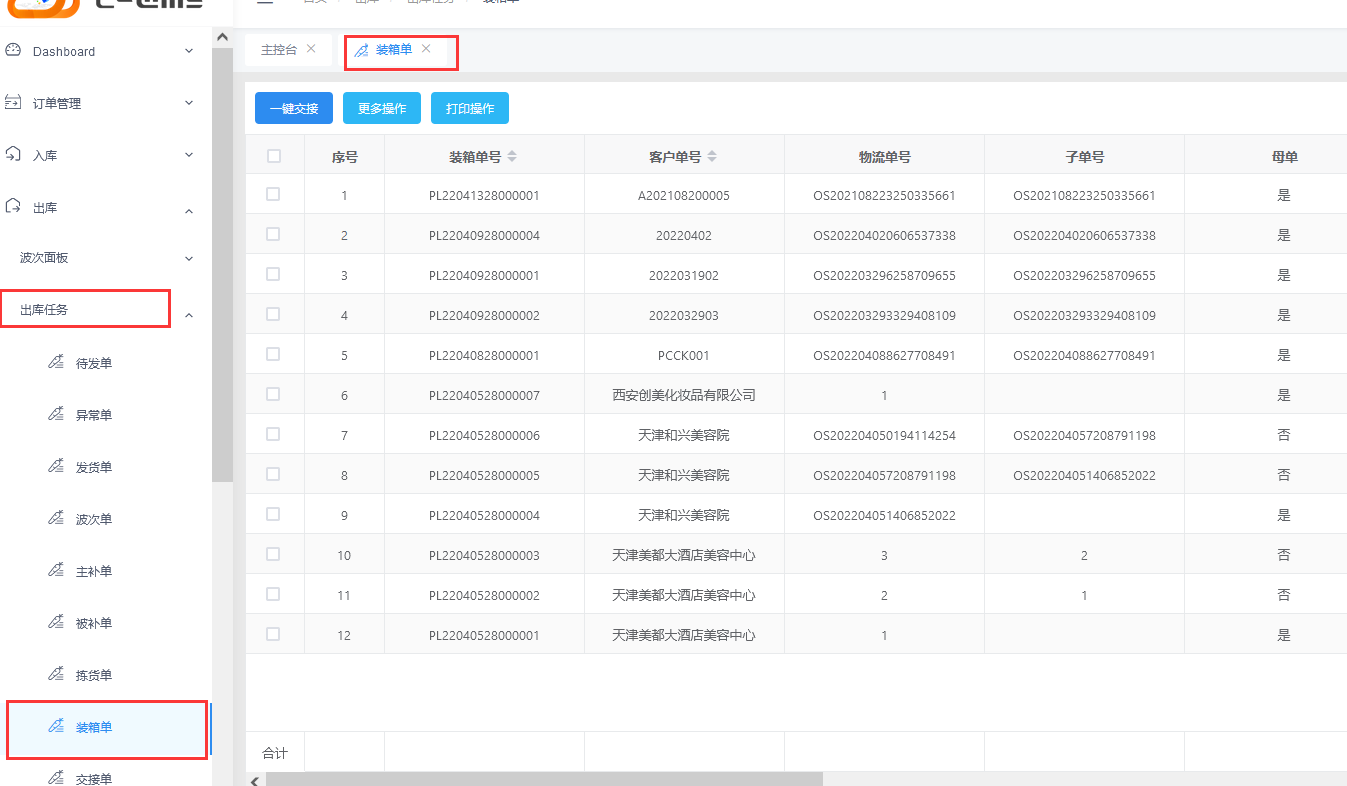Image resolution: width=1347 pixels, height=786 pixels.
Task: Click the icon beside 拣货单
Action: [56, 674]
